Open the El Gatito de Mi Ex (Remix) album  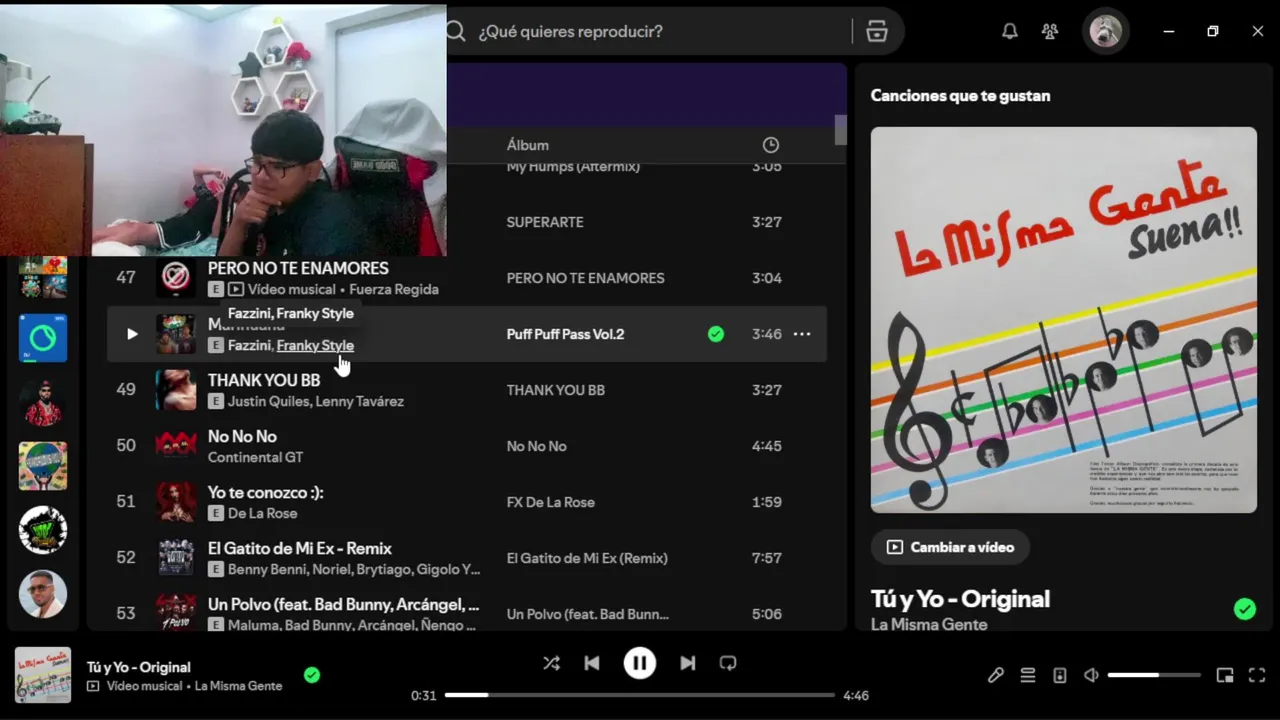coord(587,558)
